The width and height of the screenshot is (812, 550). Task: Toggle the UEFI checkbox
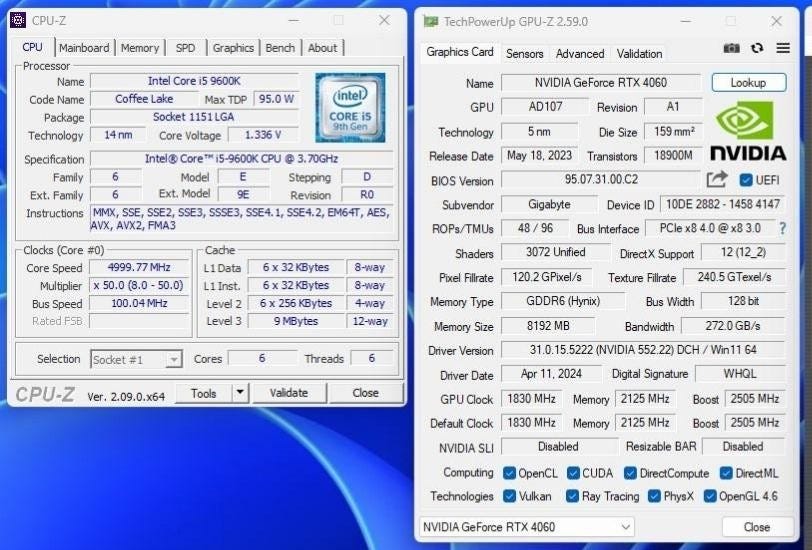pyautogui.click(x=746, y=180)
